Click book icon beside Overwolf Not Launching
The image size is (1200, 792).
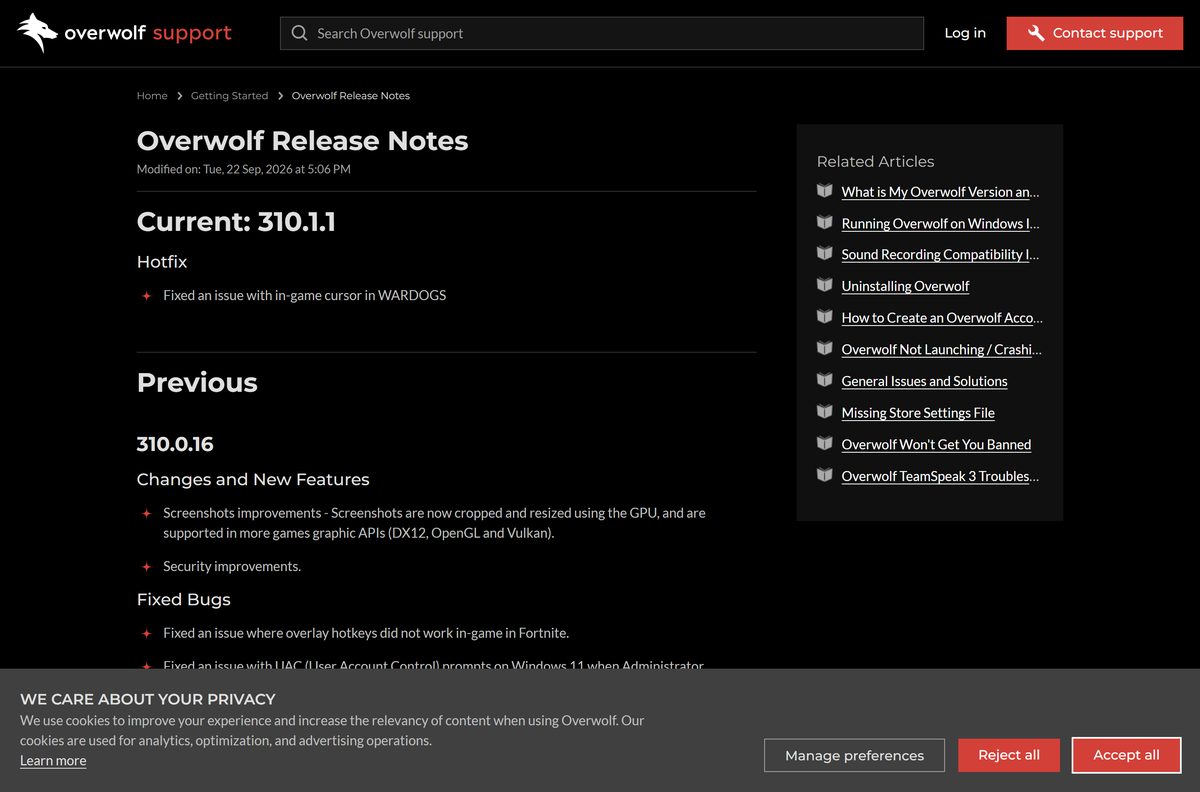(x=824, y=348)
